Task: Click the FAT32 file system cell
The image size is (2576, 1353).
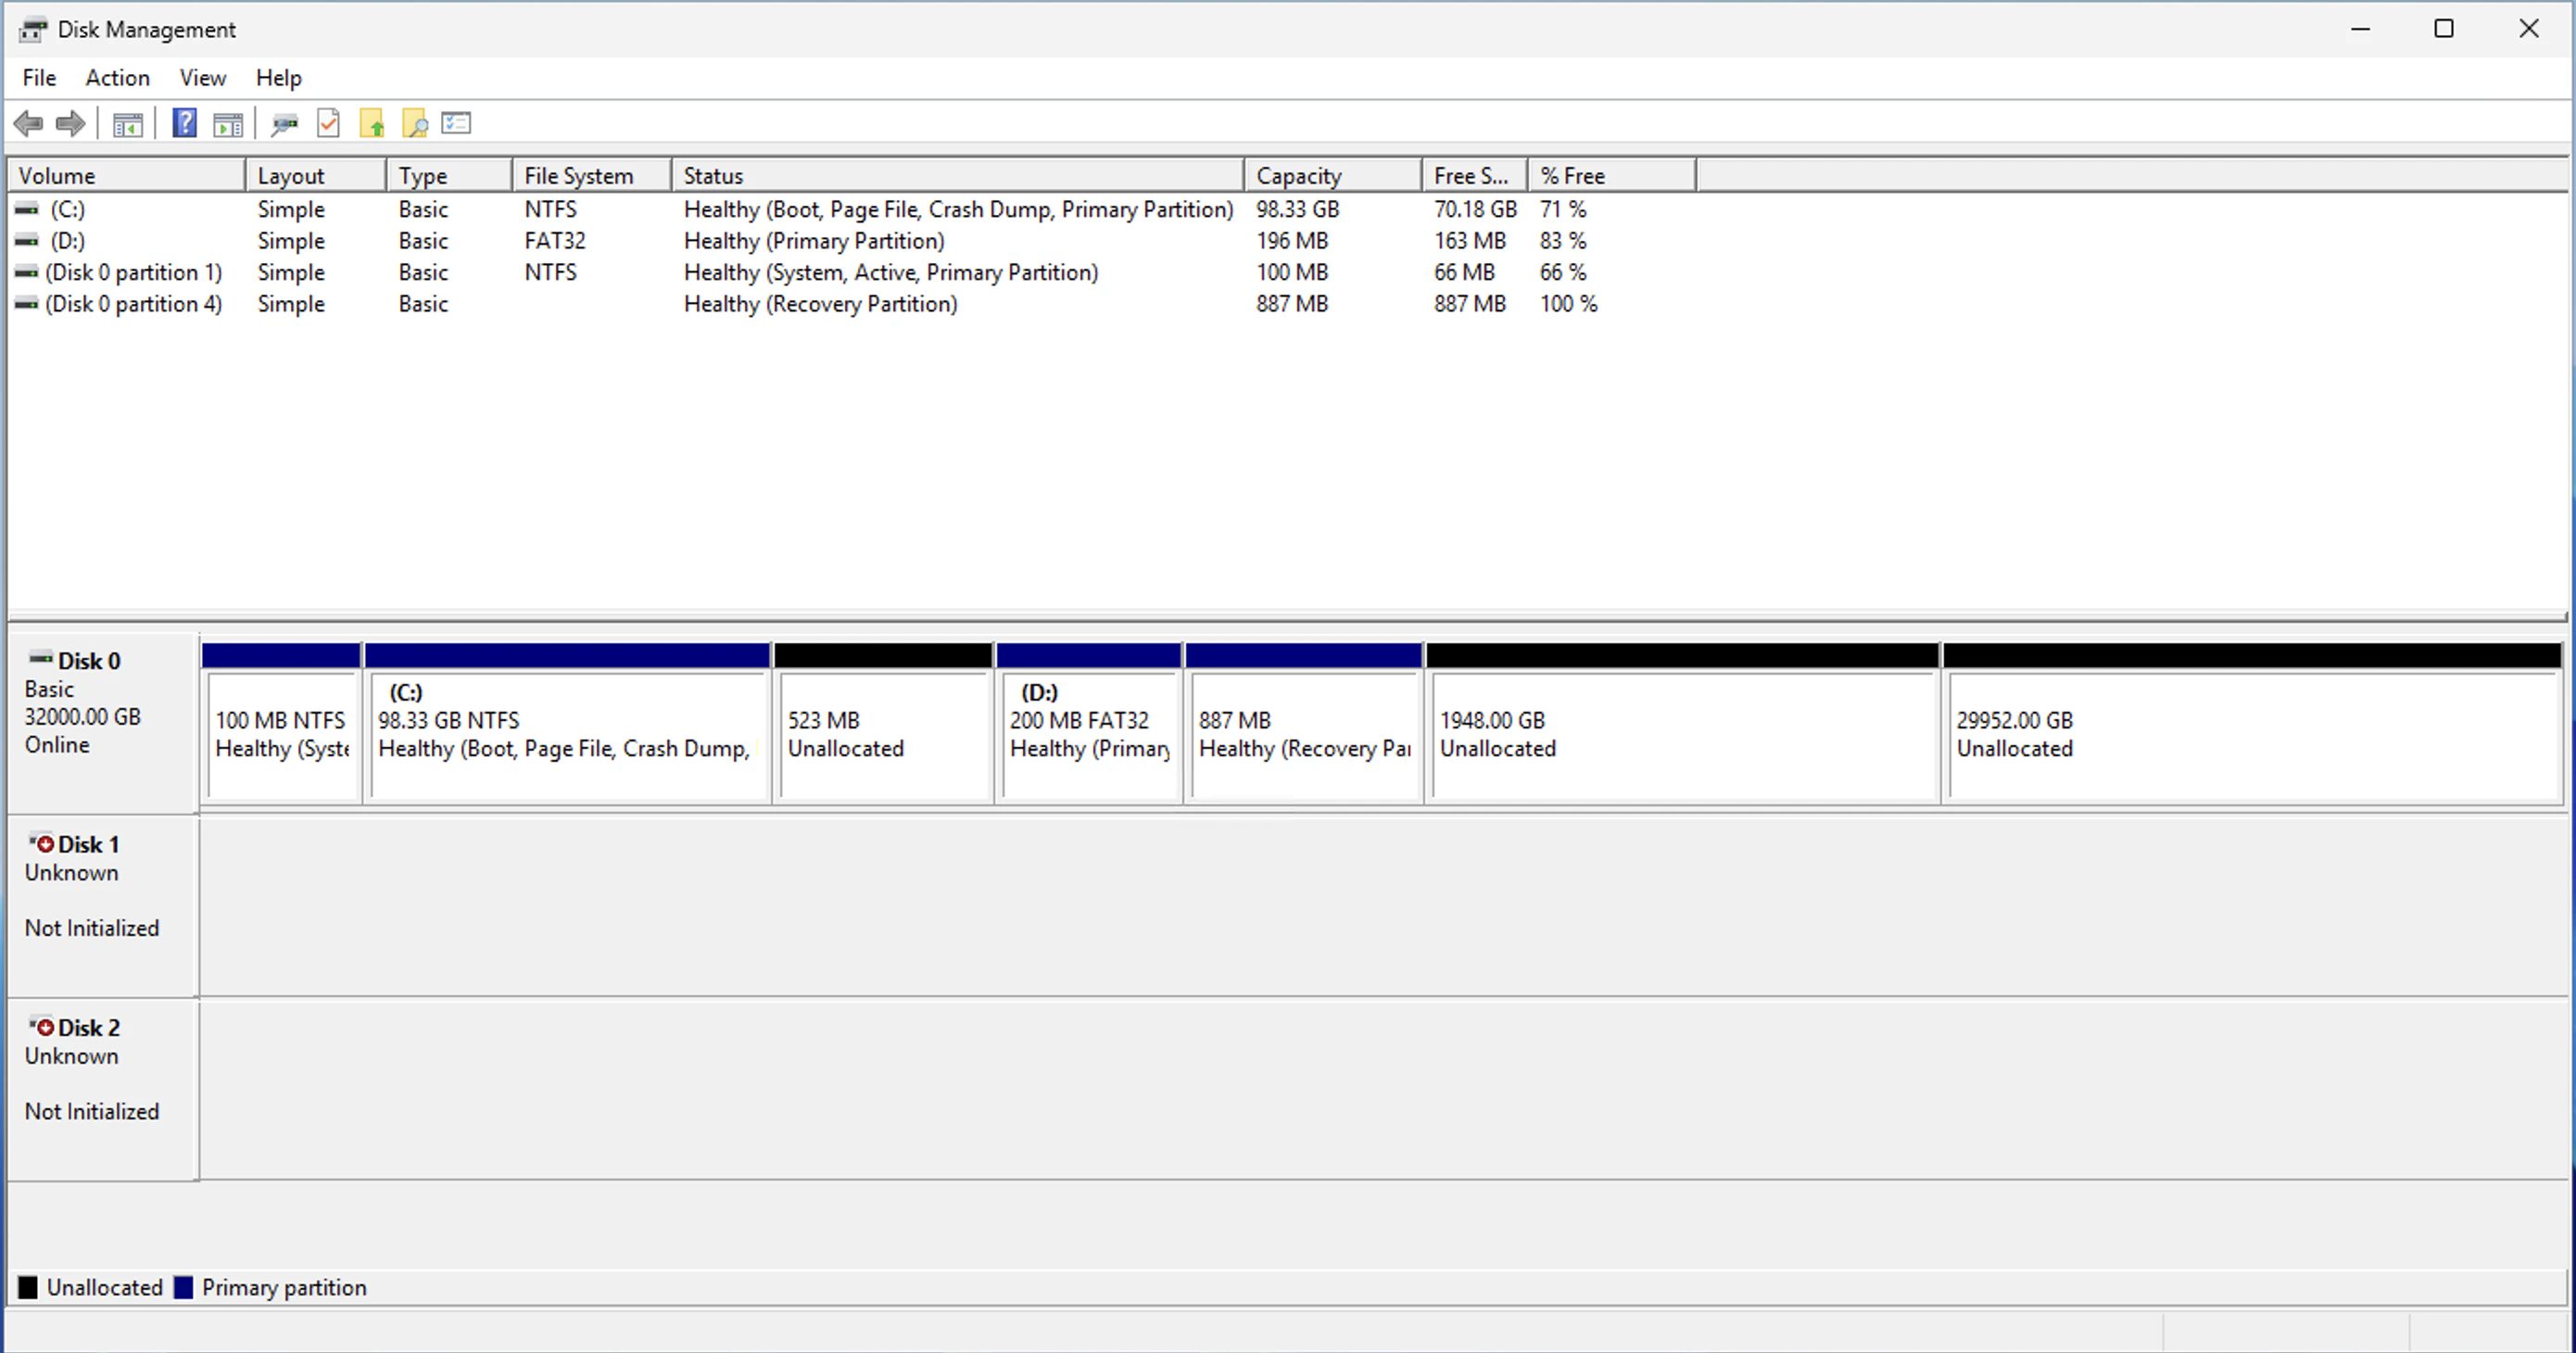Action: (x=555, y=241)
